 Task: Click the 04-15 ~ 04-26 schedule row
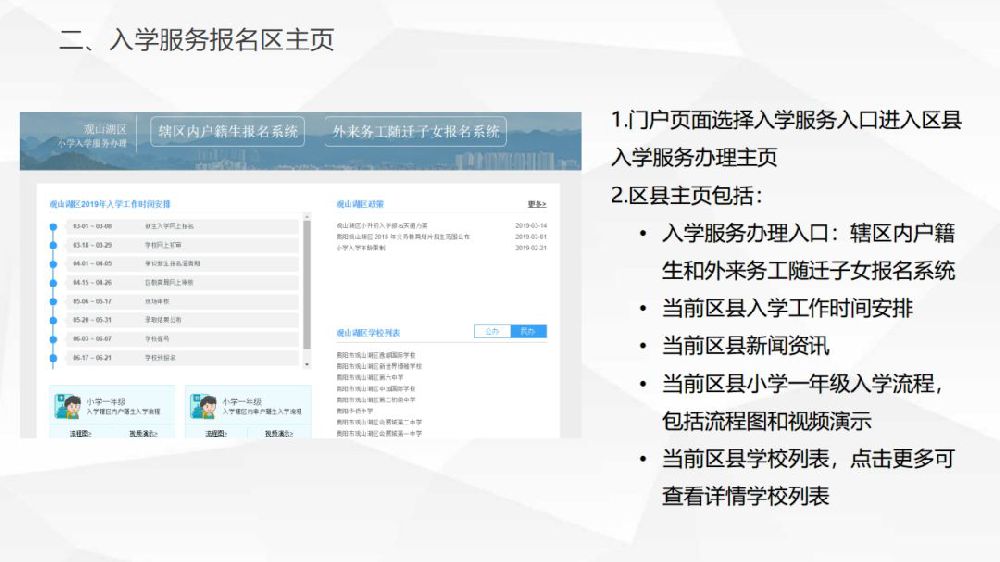(x=182, y=283)
